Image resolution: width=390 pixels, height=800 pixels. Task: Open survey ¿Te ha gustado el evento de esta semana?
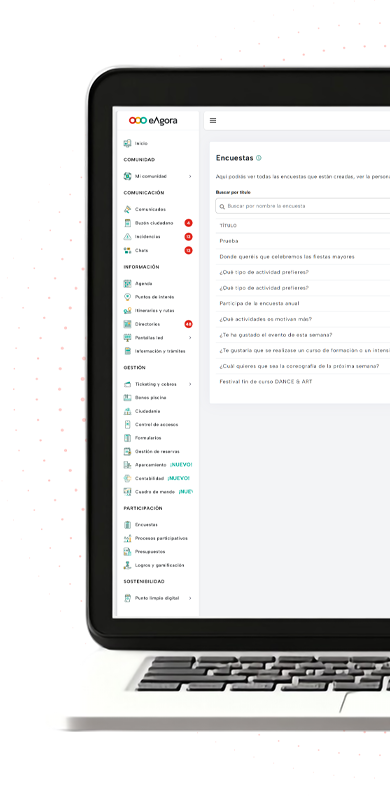point(276,335)
